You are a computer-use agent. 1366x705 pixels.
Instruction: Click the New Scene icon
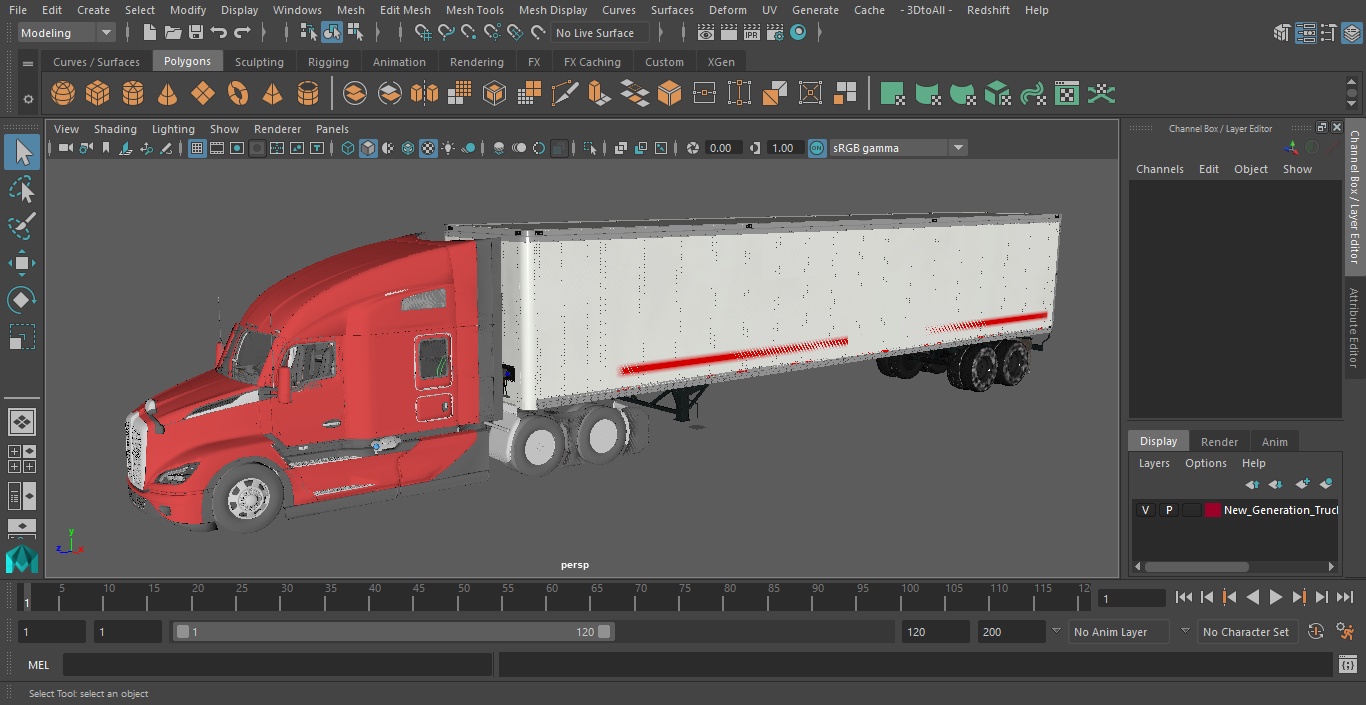[149, 33]
